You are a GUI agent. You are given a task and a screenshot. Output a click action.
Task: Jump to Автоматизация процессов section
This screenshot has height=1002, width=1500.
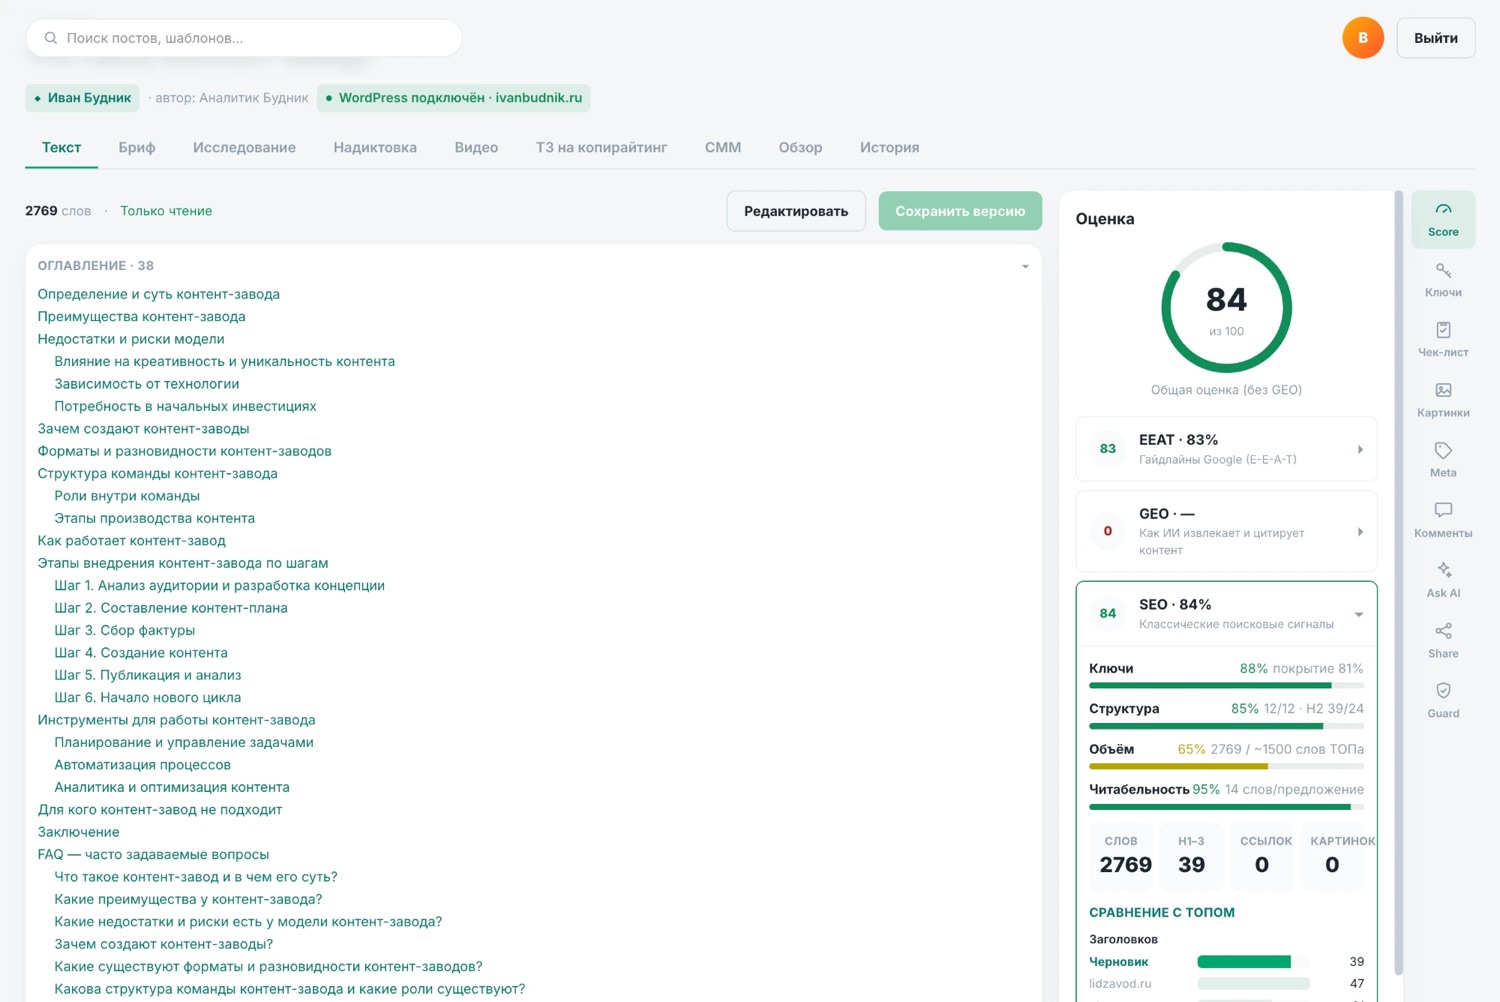[143, 765]
